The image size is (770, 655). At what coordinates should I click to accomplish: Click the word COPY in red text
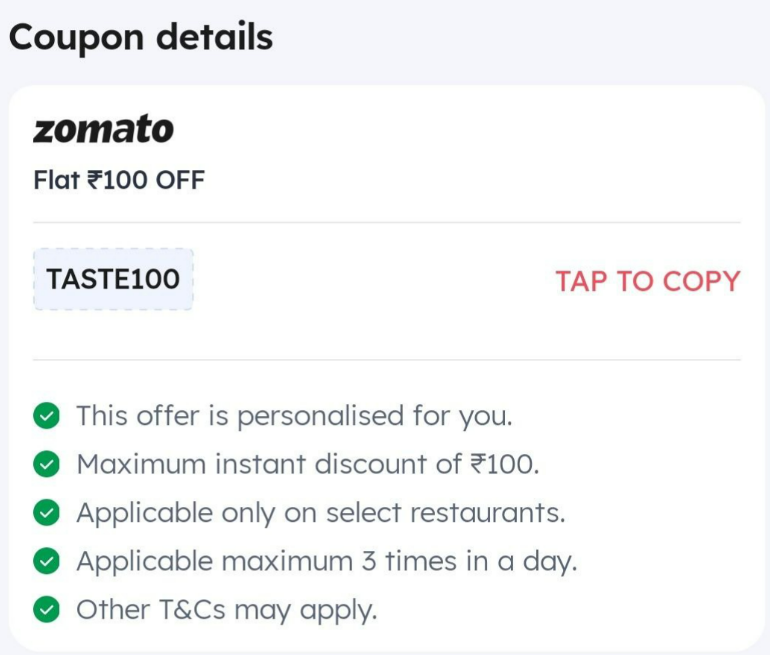point(701,281)
